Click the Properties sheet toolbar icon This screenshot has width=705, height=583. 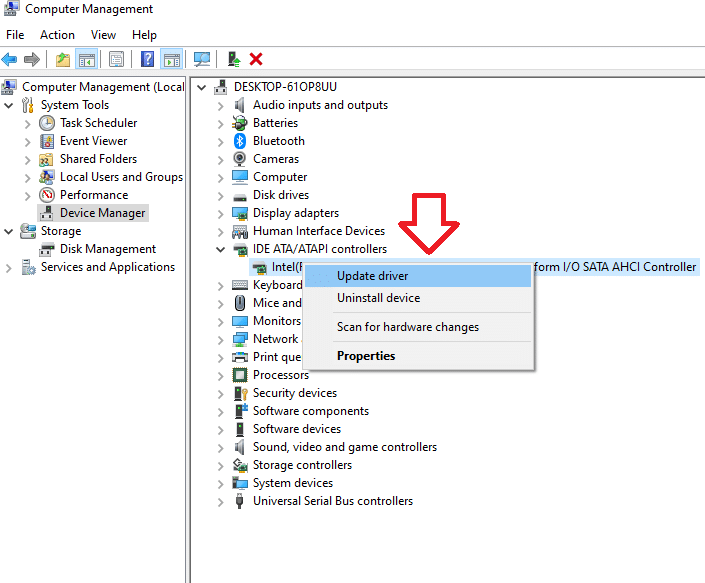(116, 59)
